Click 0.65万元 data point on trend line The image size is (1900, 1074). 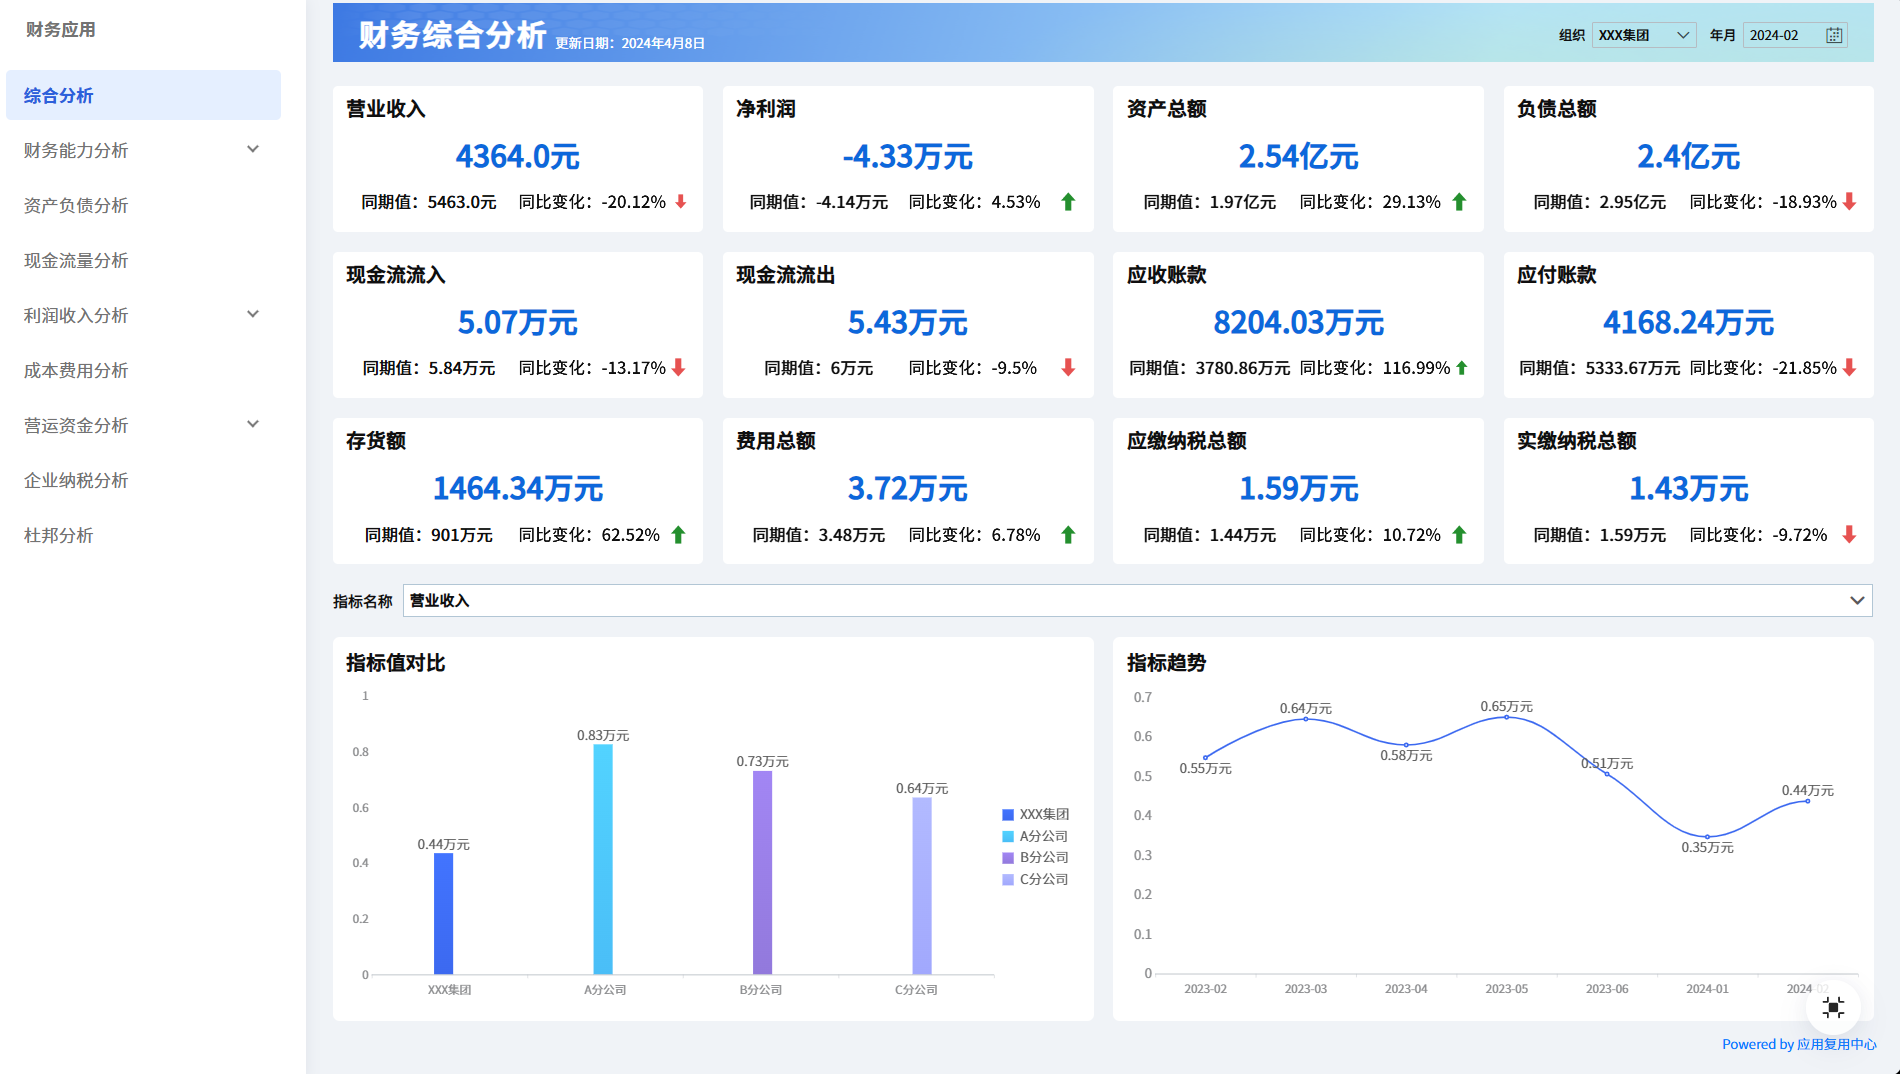pos(1507,717)
